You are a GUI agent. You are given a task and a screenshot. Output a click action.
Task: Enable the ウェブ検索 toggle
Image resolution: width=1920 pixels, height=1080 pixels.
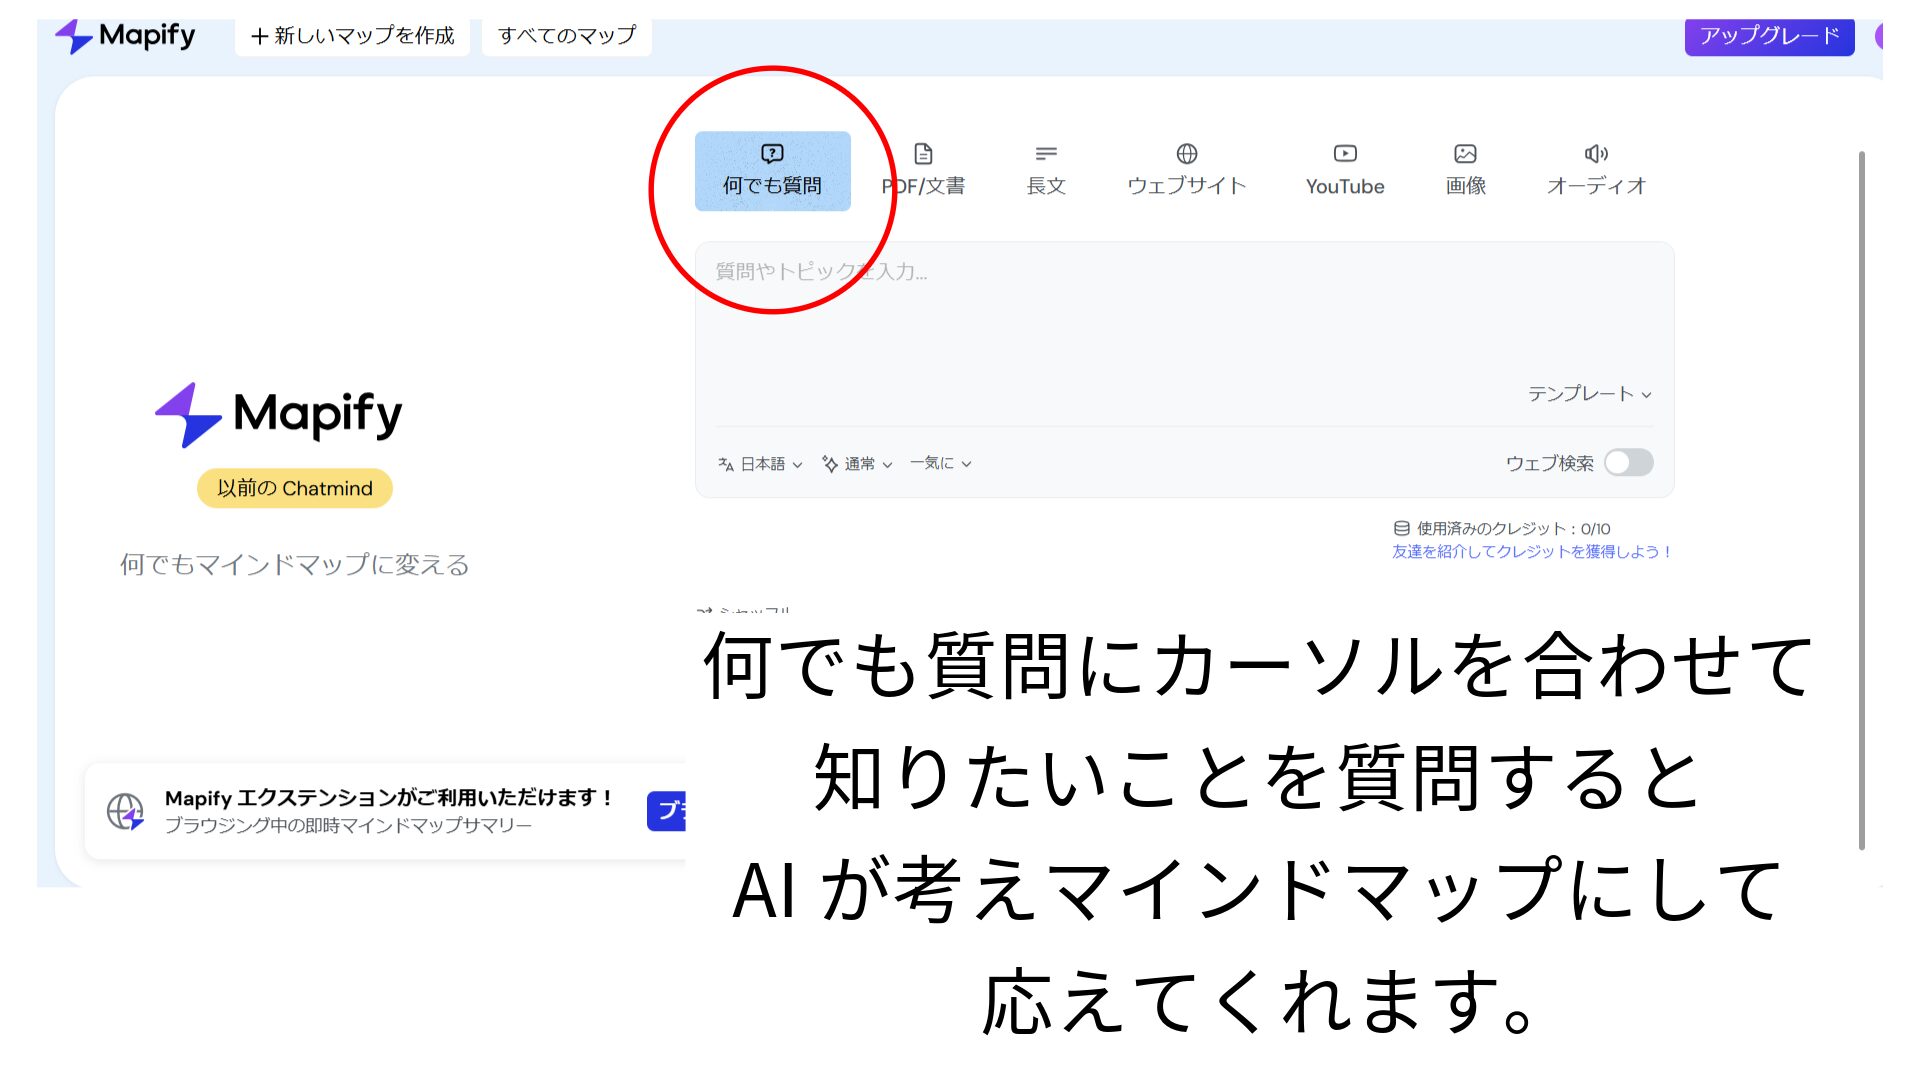tap(1628, 463)
